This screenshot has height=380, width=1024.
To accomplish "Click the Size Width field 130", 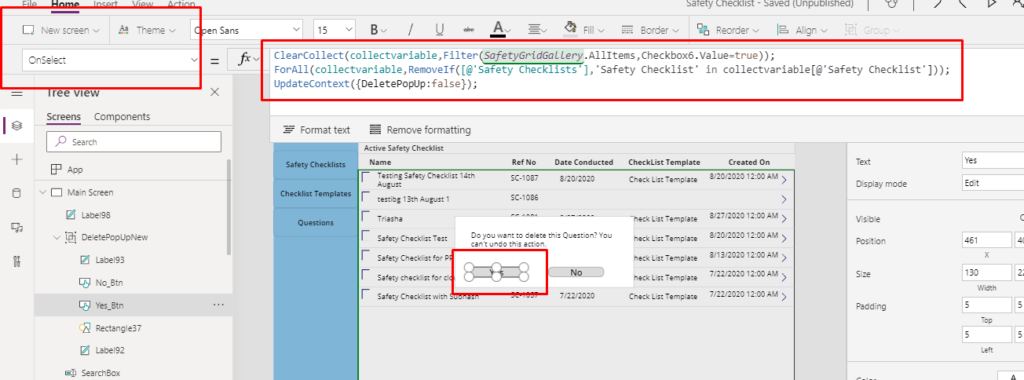I will point(986,273).
